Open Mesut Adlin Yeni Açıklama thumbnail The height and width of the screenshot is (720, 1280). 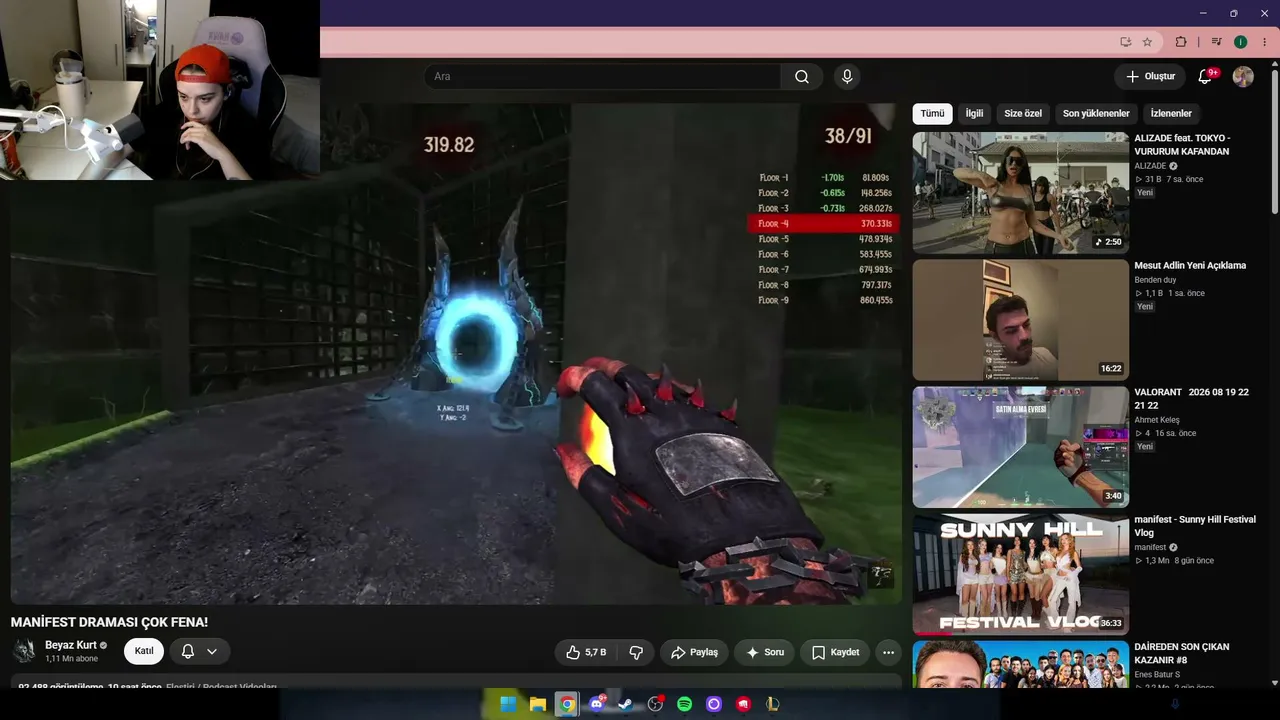point(1020,320)
